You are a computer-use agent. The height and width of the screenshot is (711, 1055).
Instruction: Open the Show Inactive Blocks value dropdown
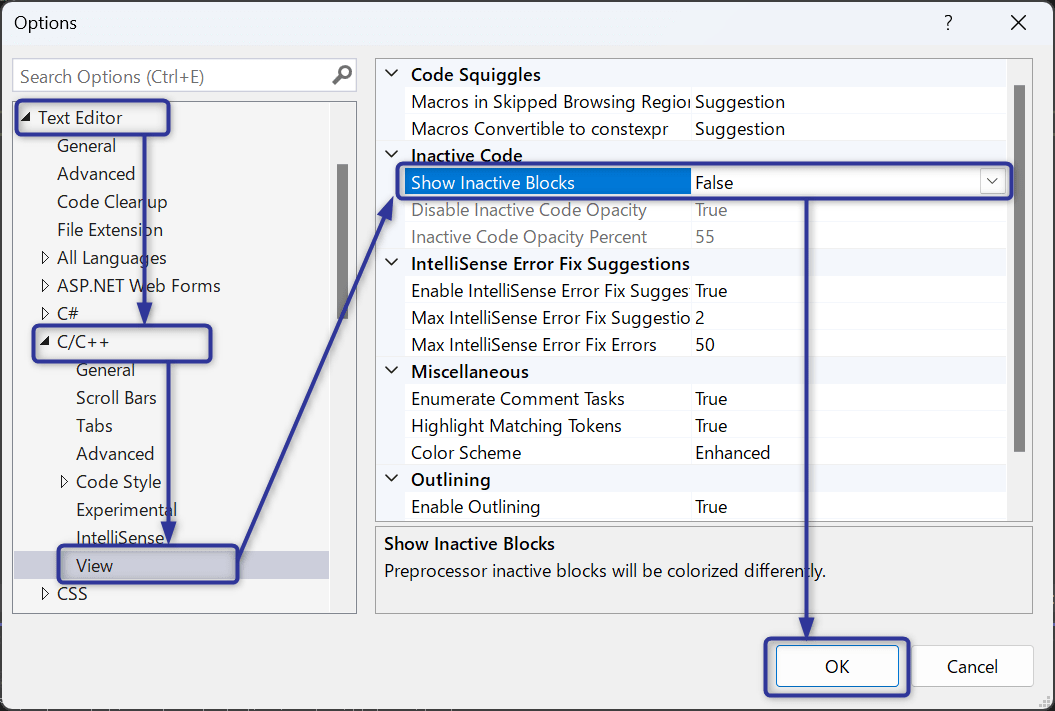992,181
